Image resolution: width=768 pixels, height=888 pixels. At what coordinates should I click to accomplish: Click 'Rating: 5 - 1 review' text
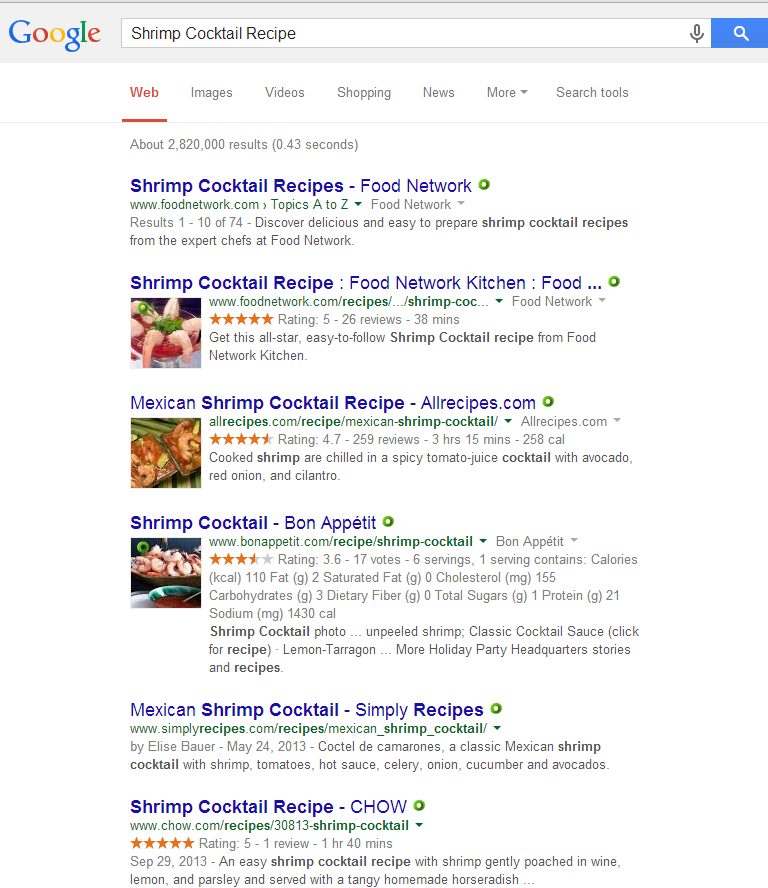254,843
